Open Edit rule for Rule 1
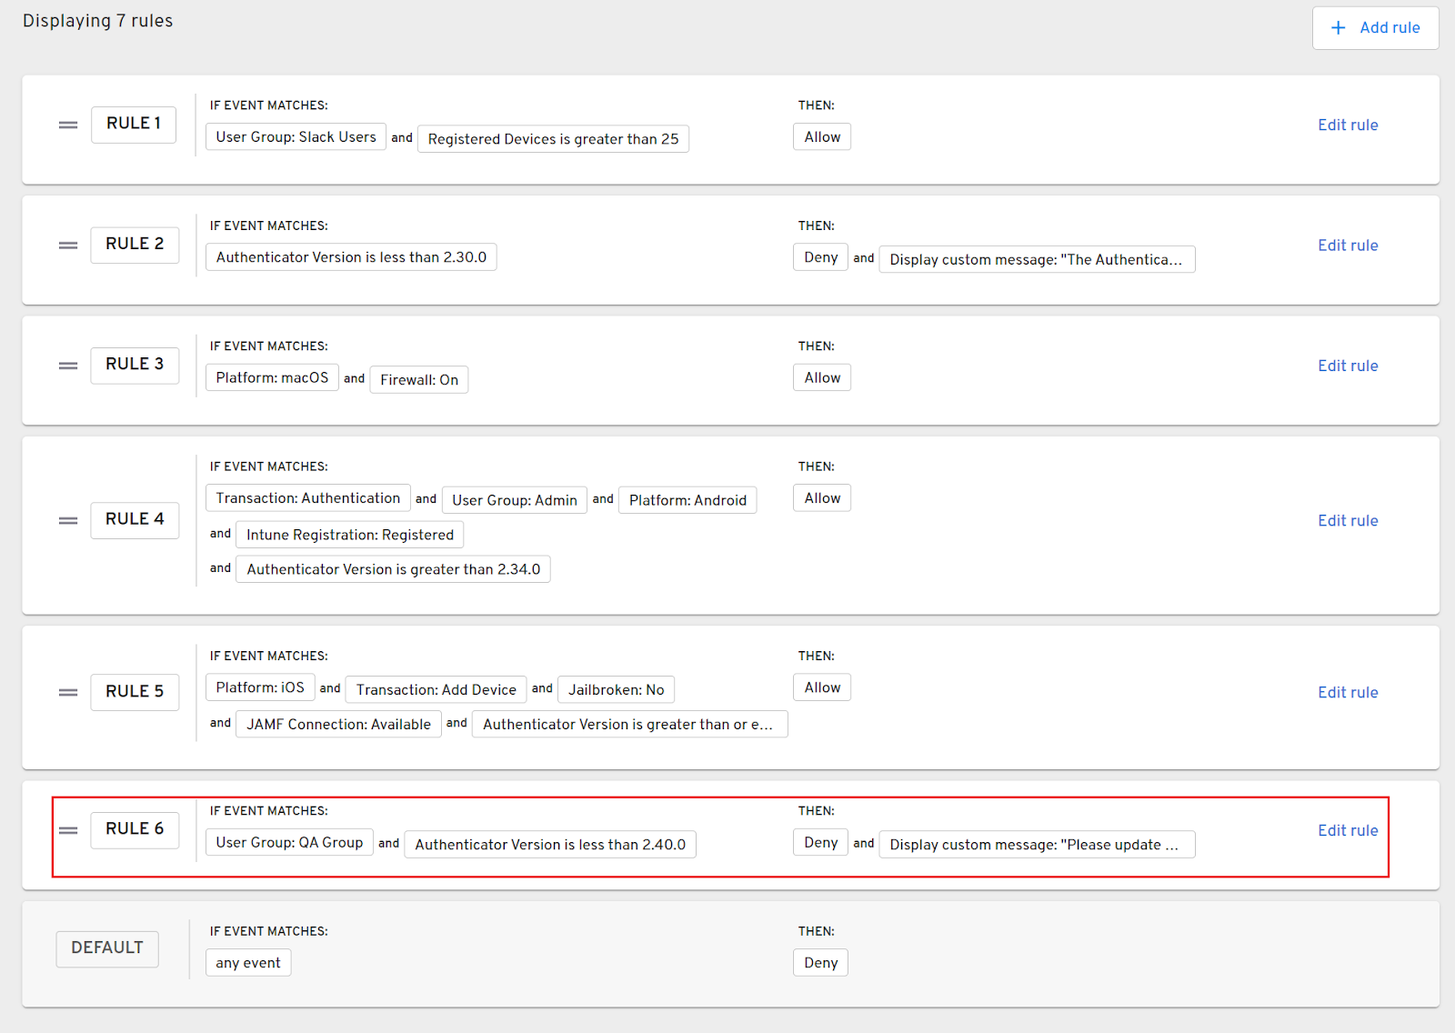The image size is (1455, 1033). [x=1347, y=125]
